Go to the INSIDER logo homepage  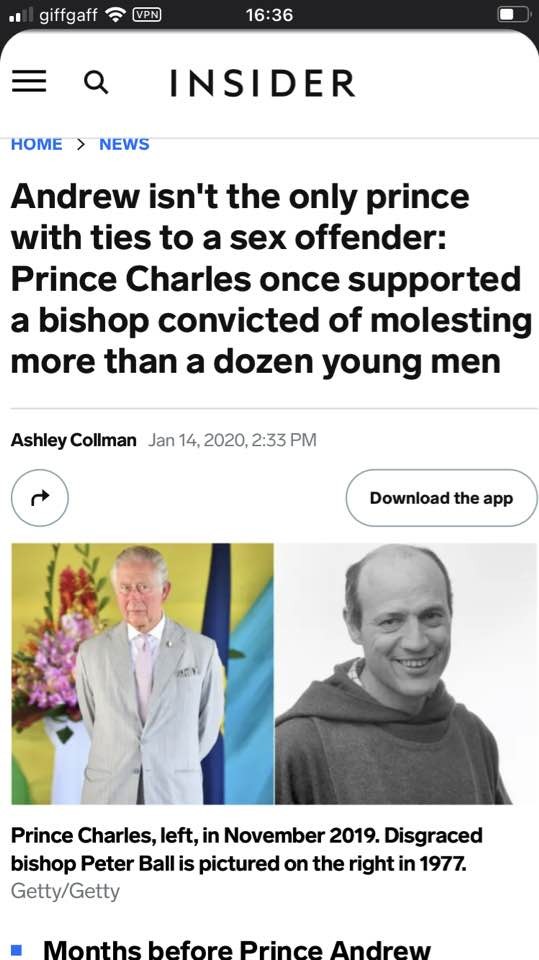[x=262, y=83]
